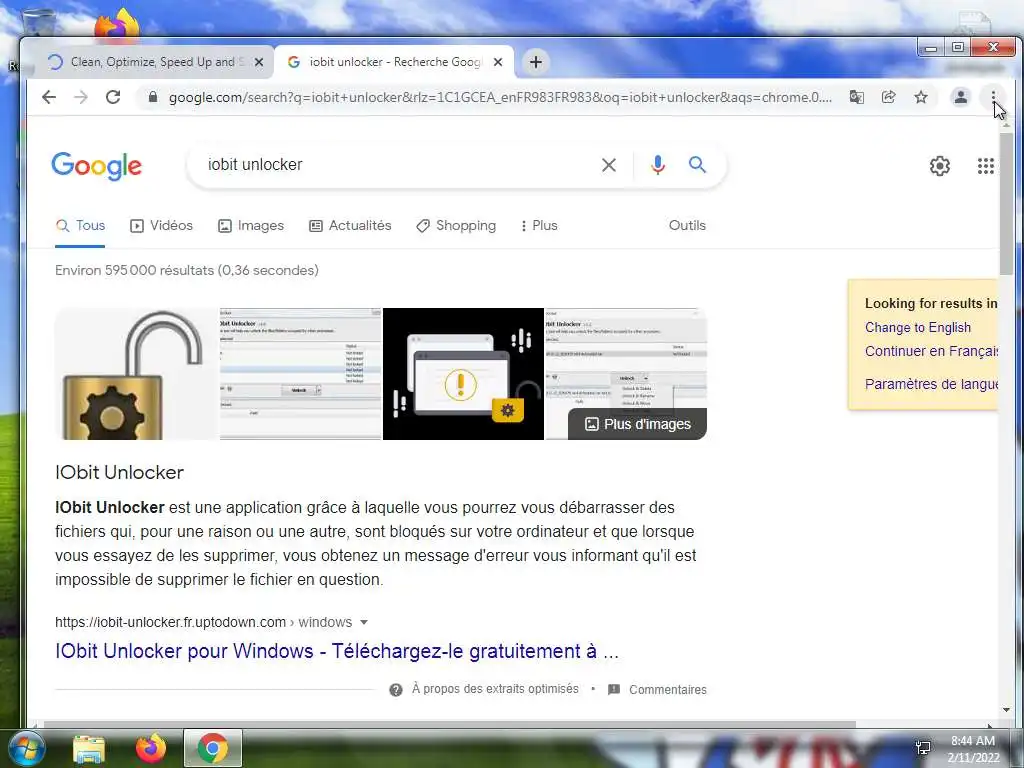Screen dimensions: 1024x768
Task: Click the vertical scrollbar thumb
Action: point(1006,202)
